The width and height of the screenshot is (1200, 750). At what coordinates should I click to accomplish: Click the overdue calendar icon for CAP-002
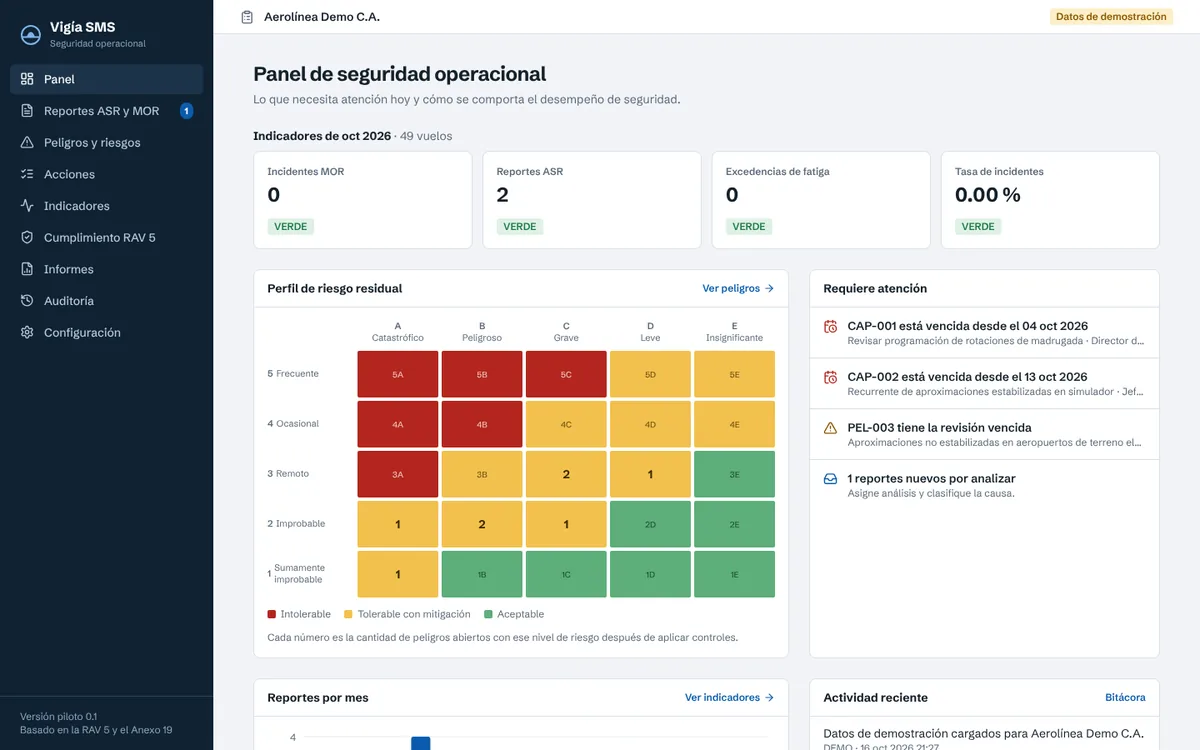[x=830, y=377]
